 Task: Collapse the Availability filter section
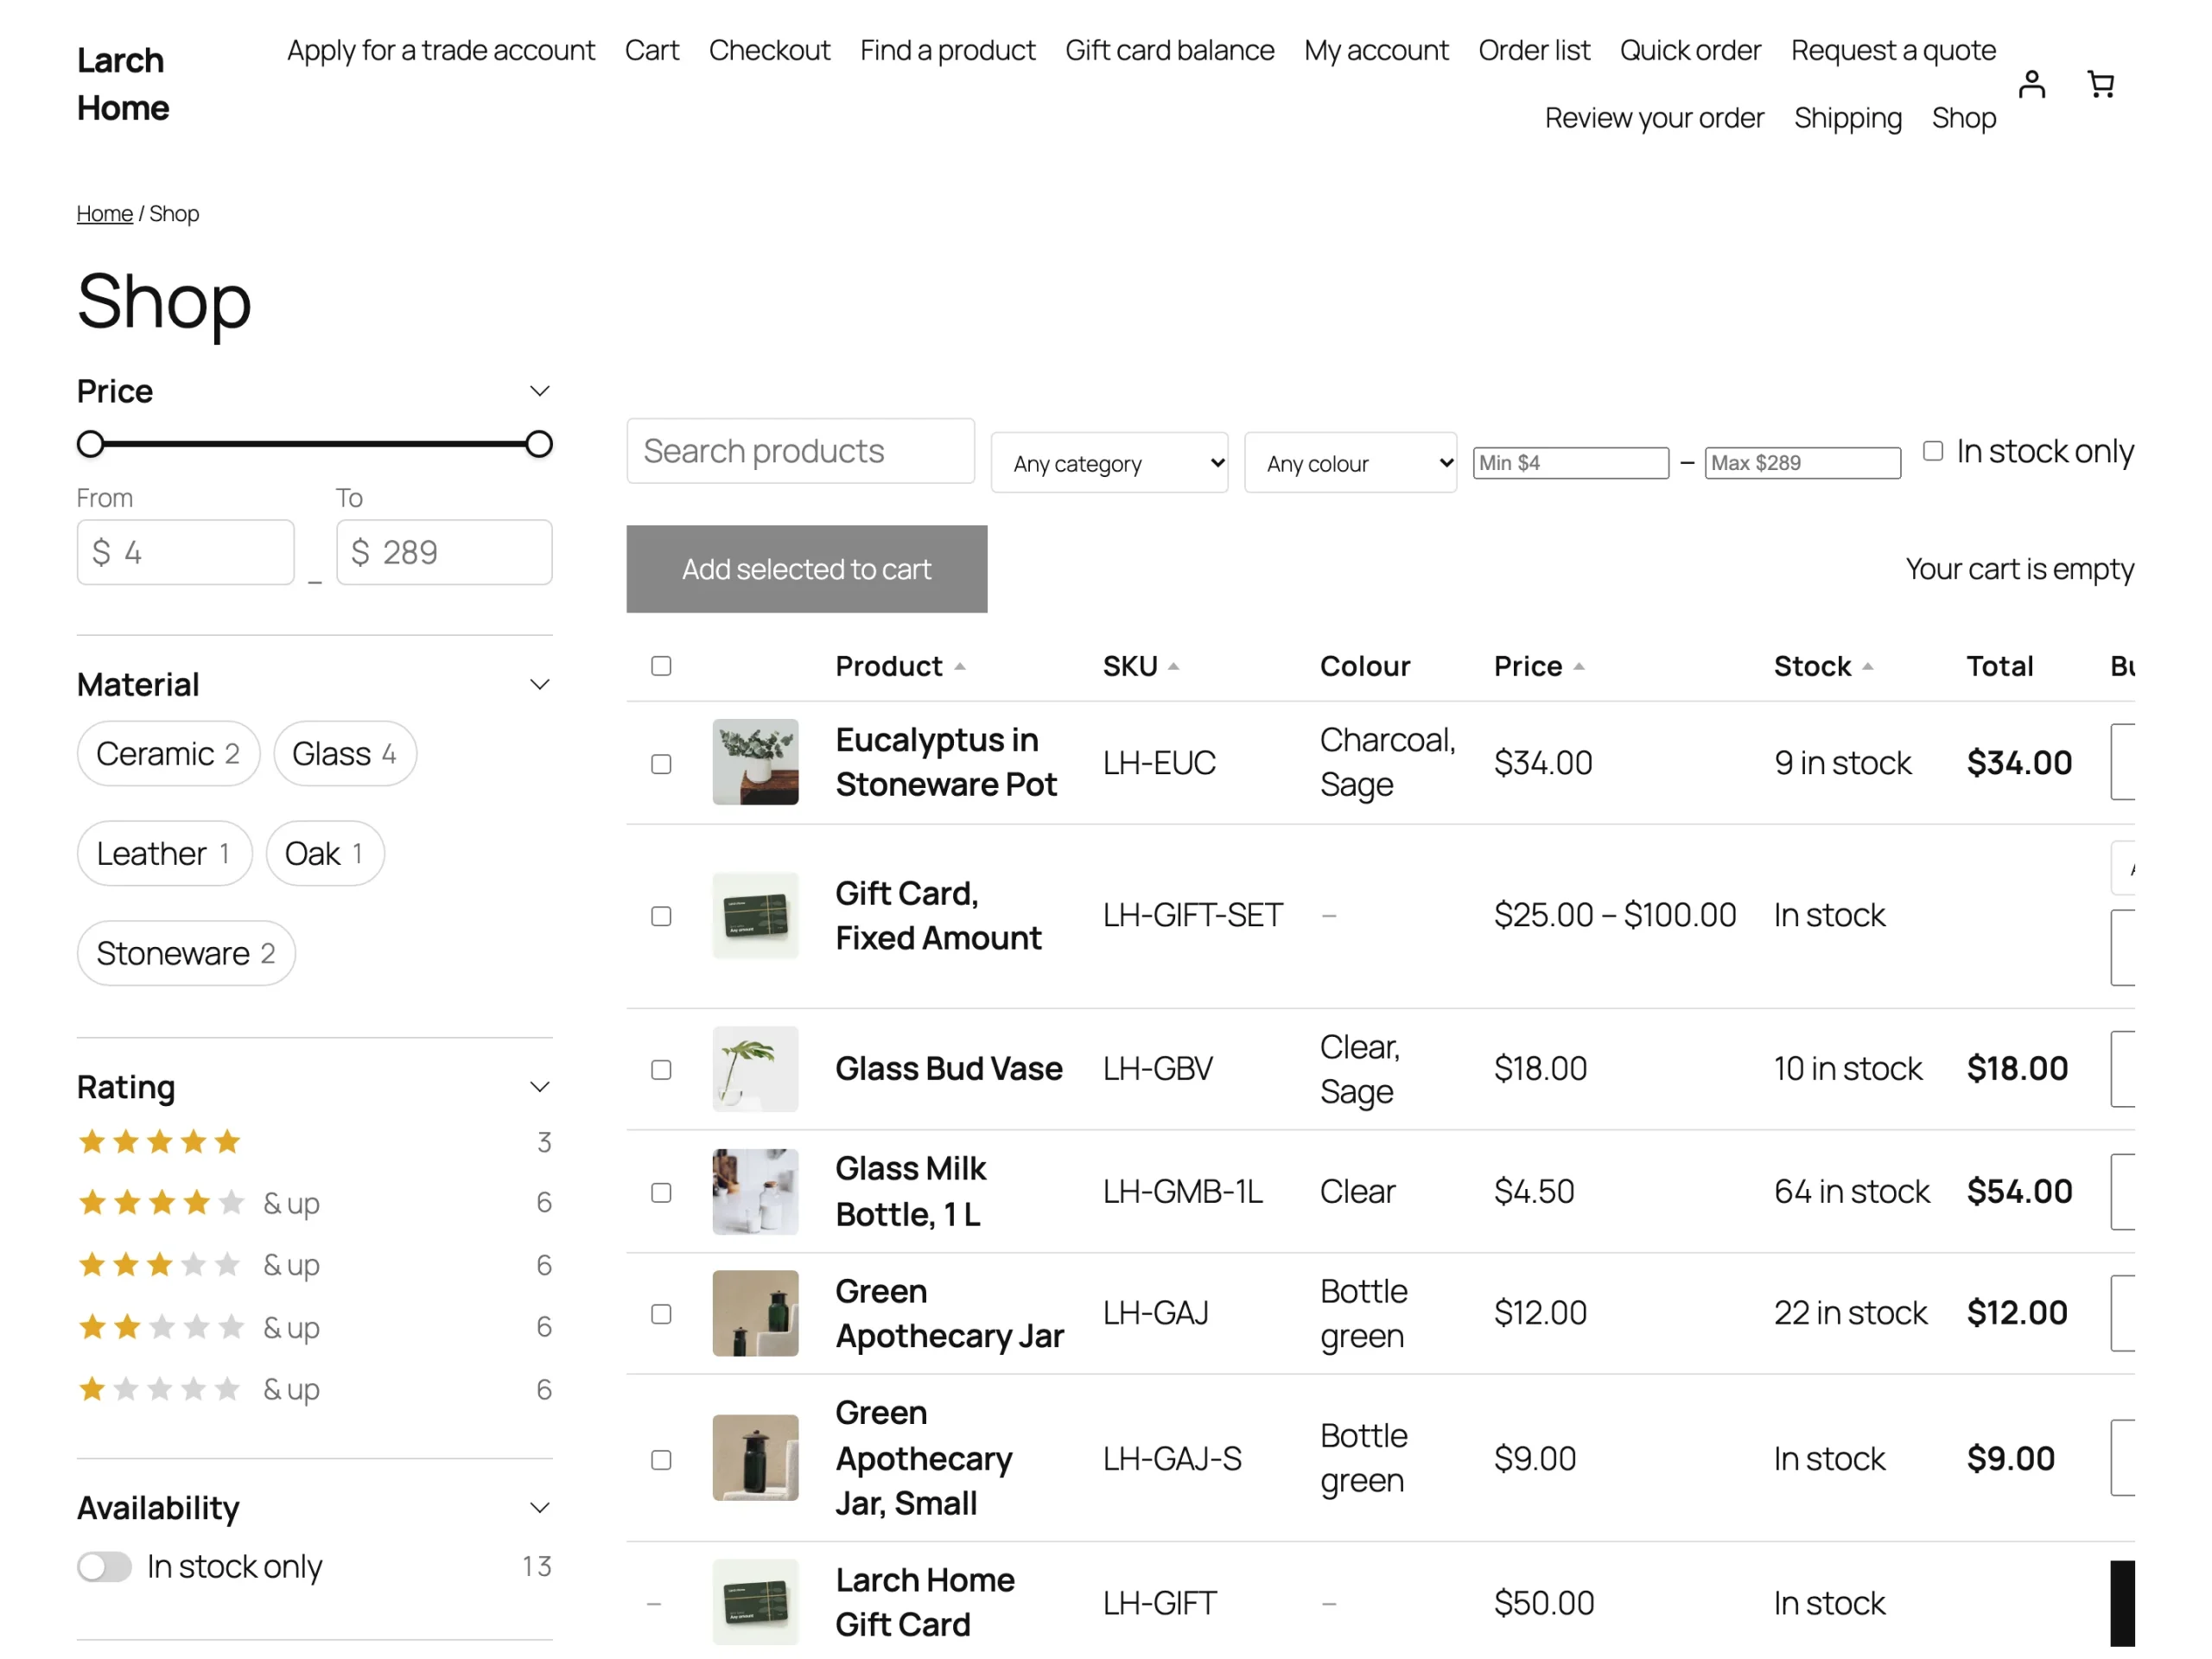click(539, 1508)
